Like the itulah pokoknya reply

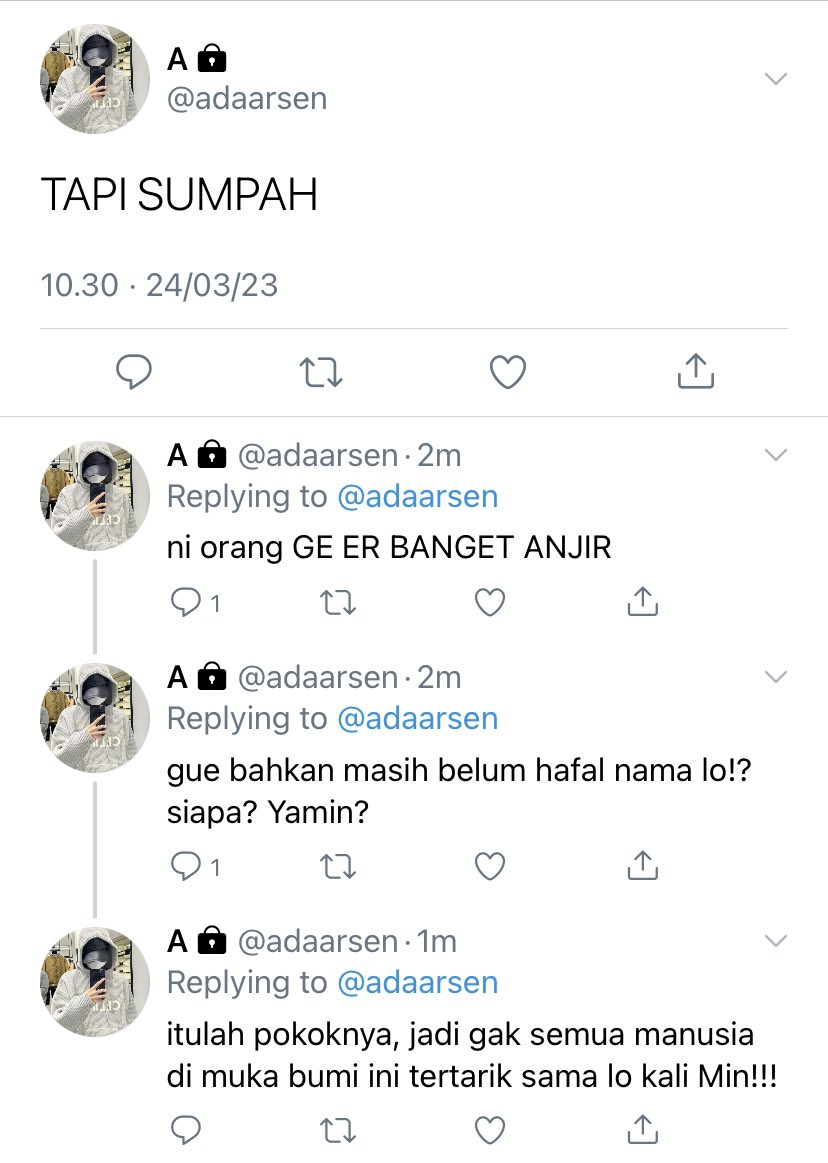490,1130
